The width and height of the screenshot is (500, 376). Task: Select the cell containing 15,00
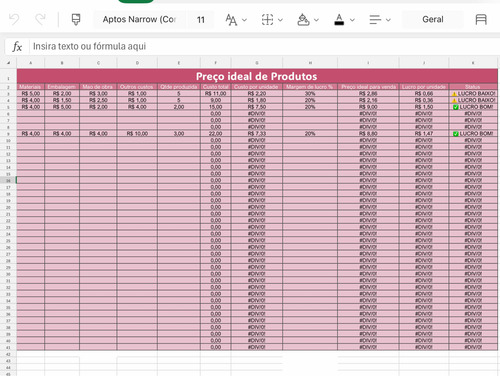(216, 107)
